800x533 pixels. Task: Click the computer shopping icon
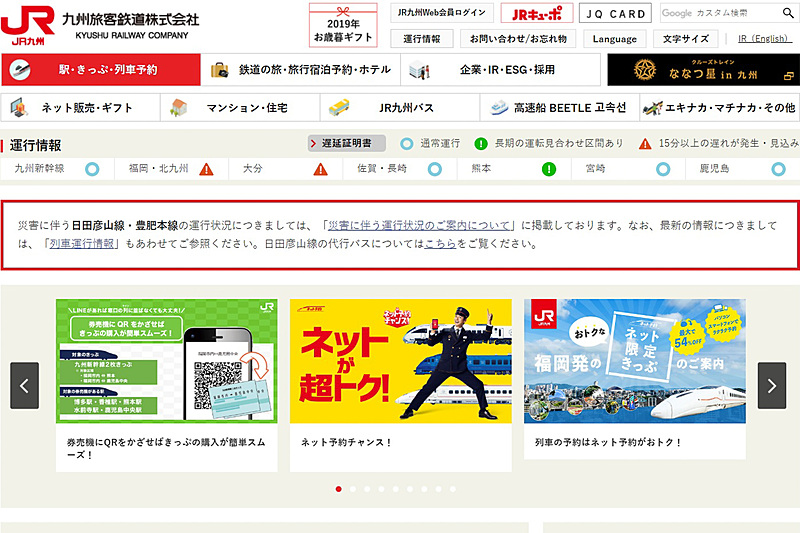coord(19,108)
